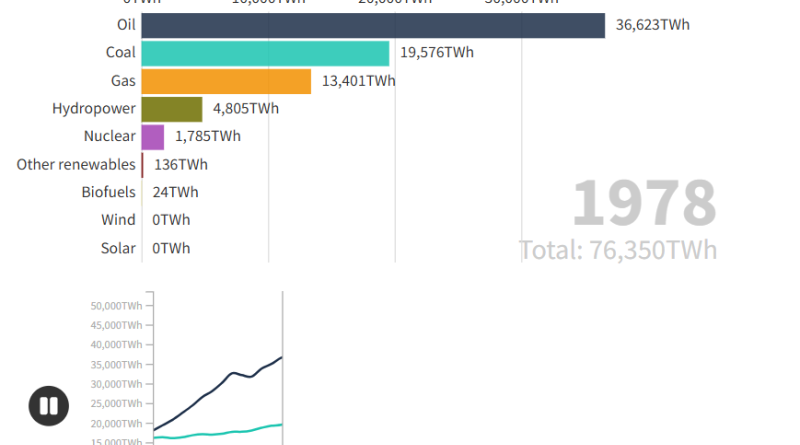Click the Wind category label

point(118,220)
